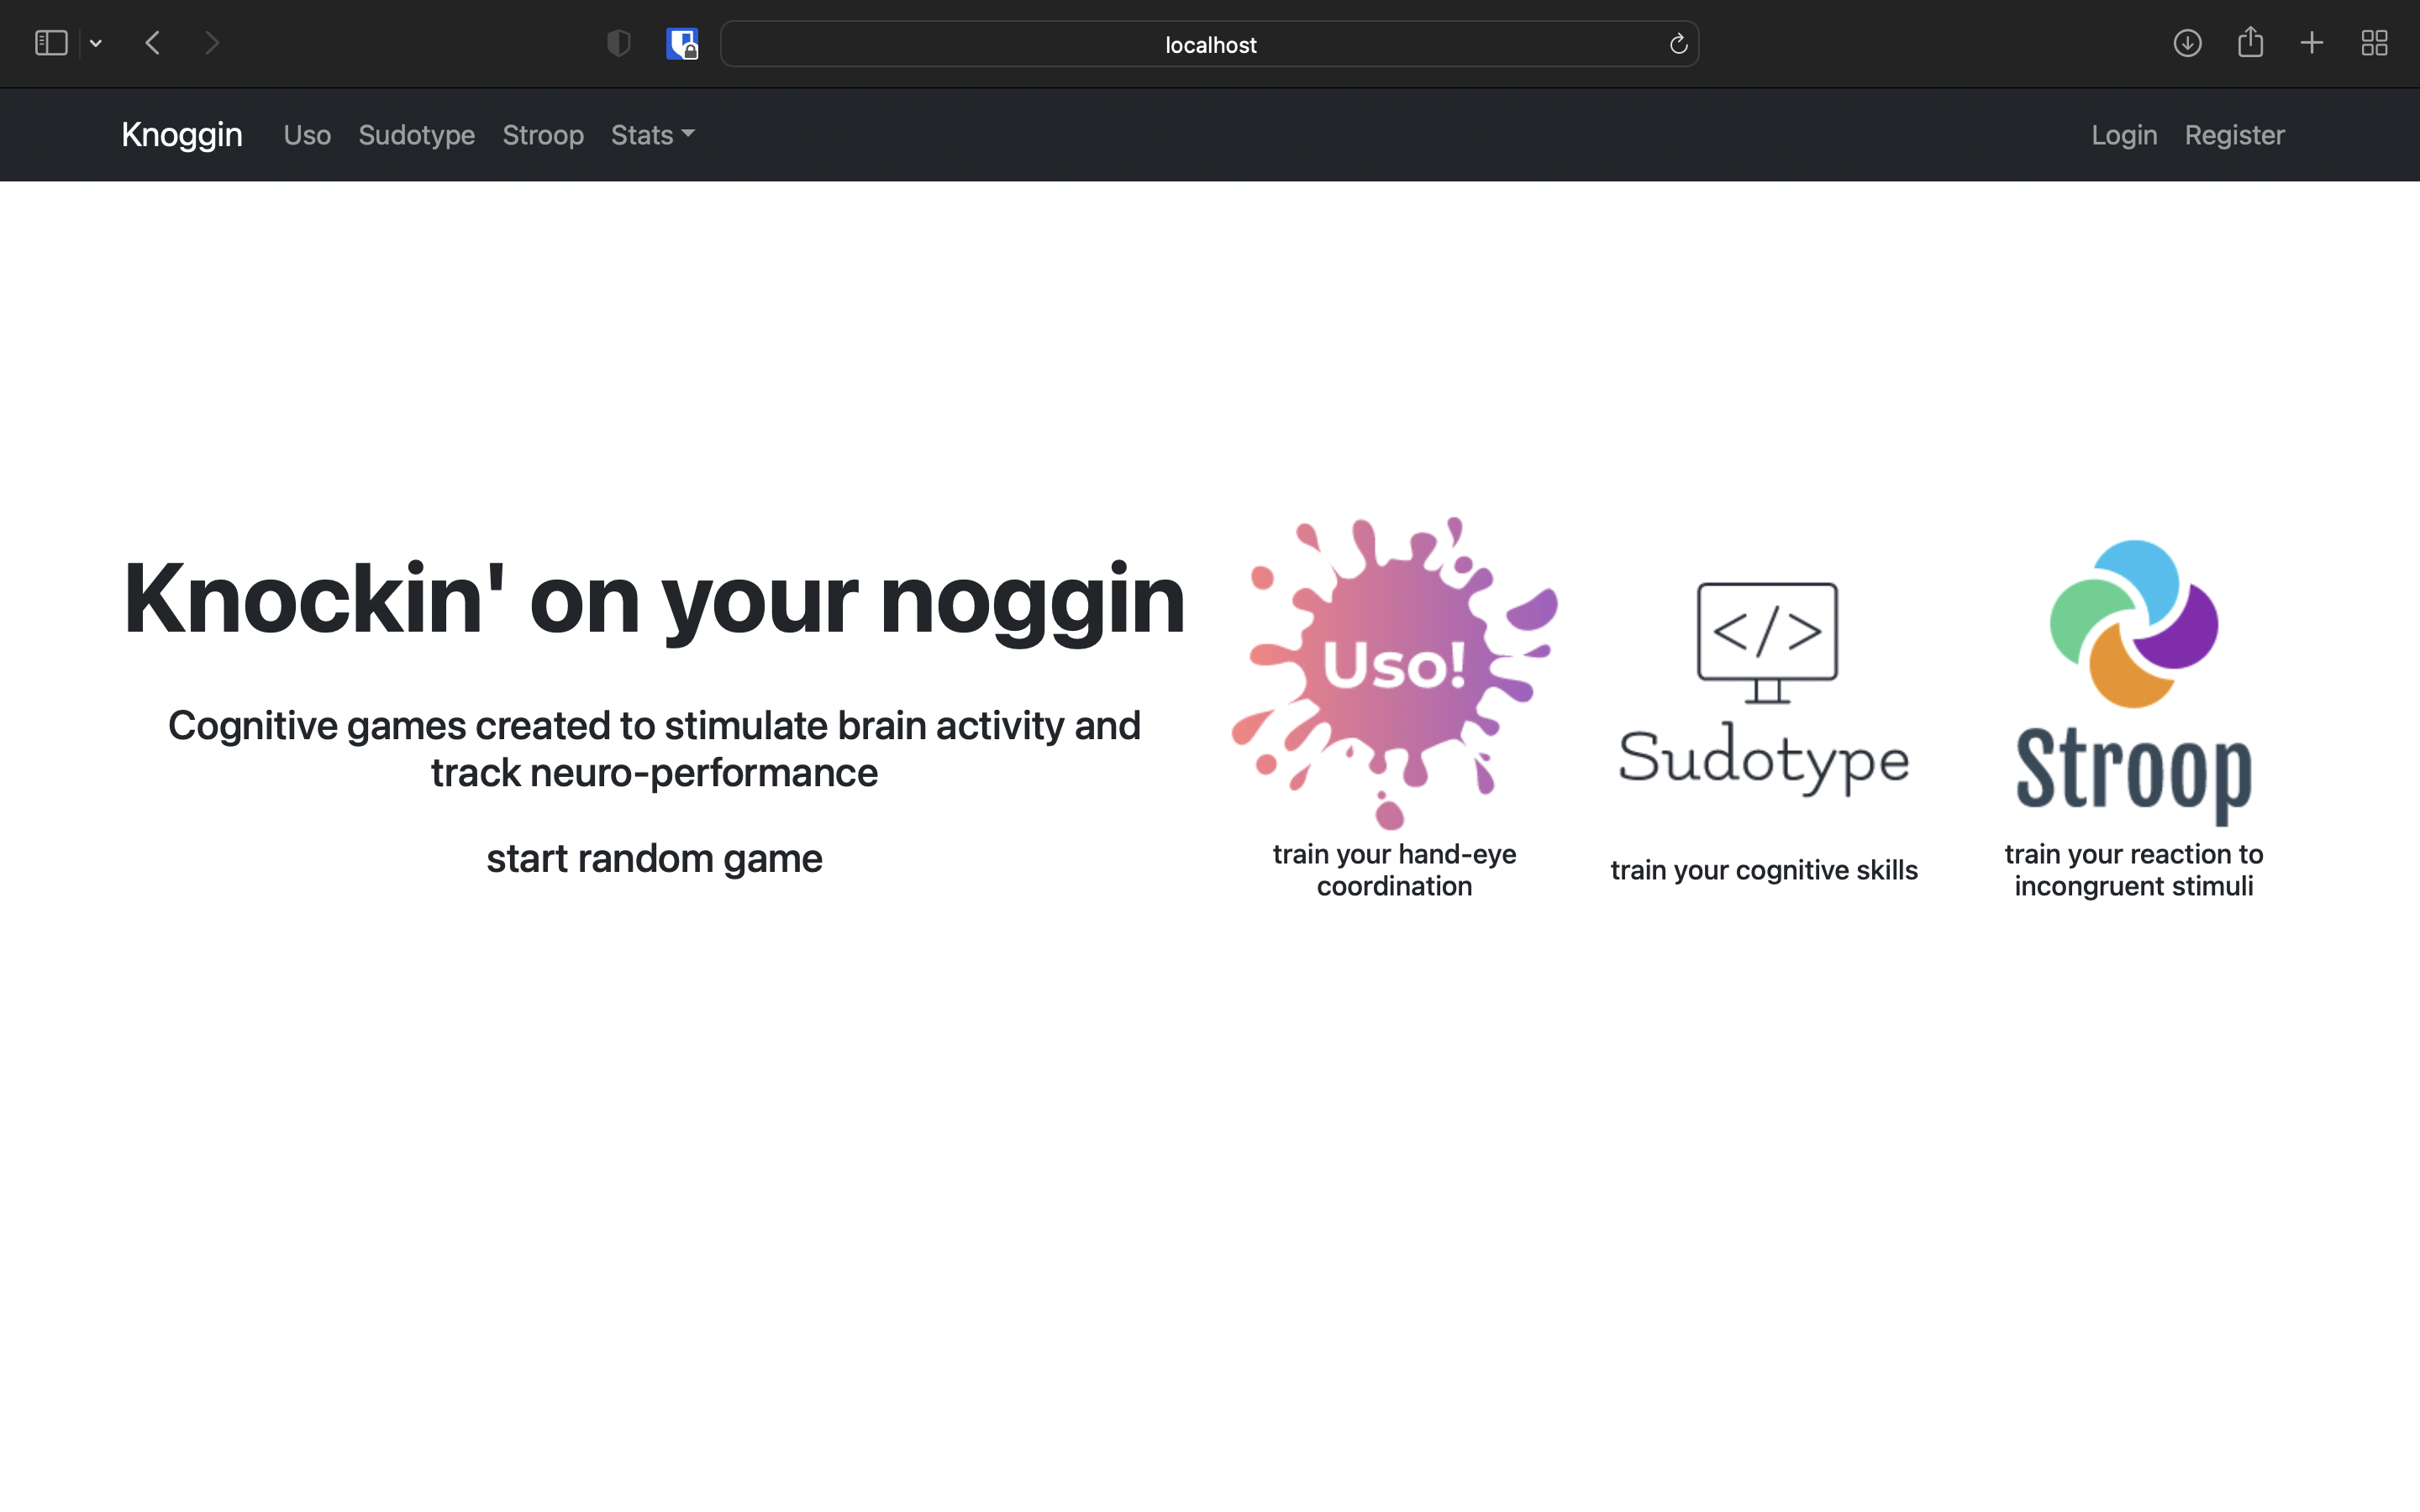Screen dimensions: 2420x1512
Task: Select Sudotype in the navigation bar
Action: (416, 135)
